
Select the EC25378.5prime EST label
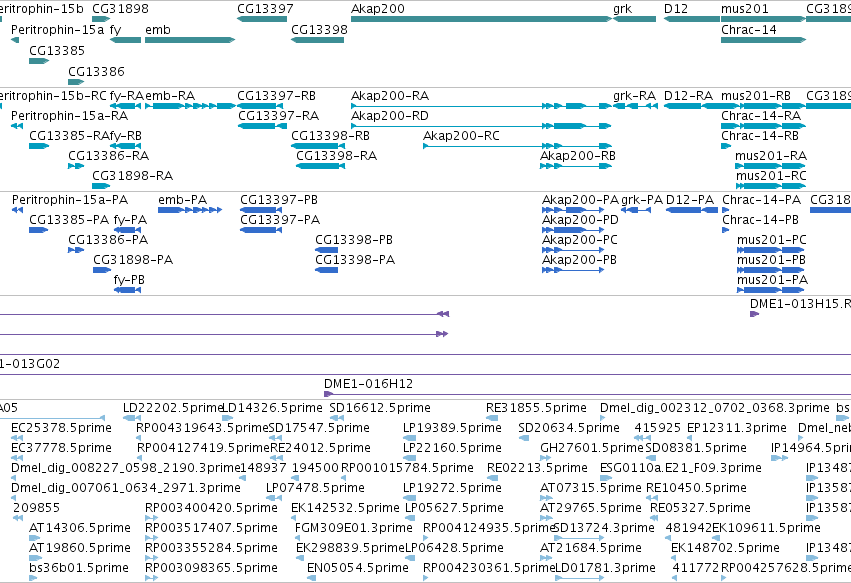pyautogui.click(x=61, y=428)
